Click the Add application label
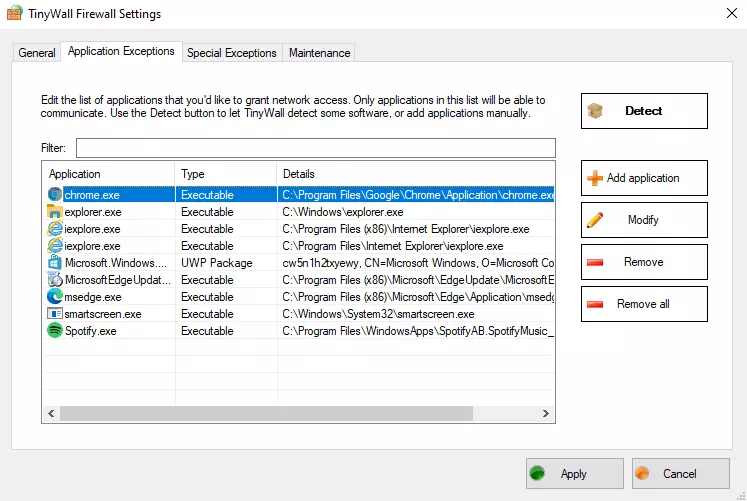 (x=643, y=178)
